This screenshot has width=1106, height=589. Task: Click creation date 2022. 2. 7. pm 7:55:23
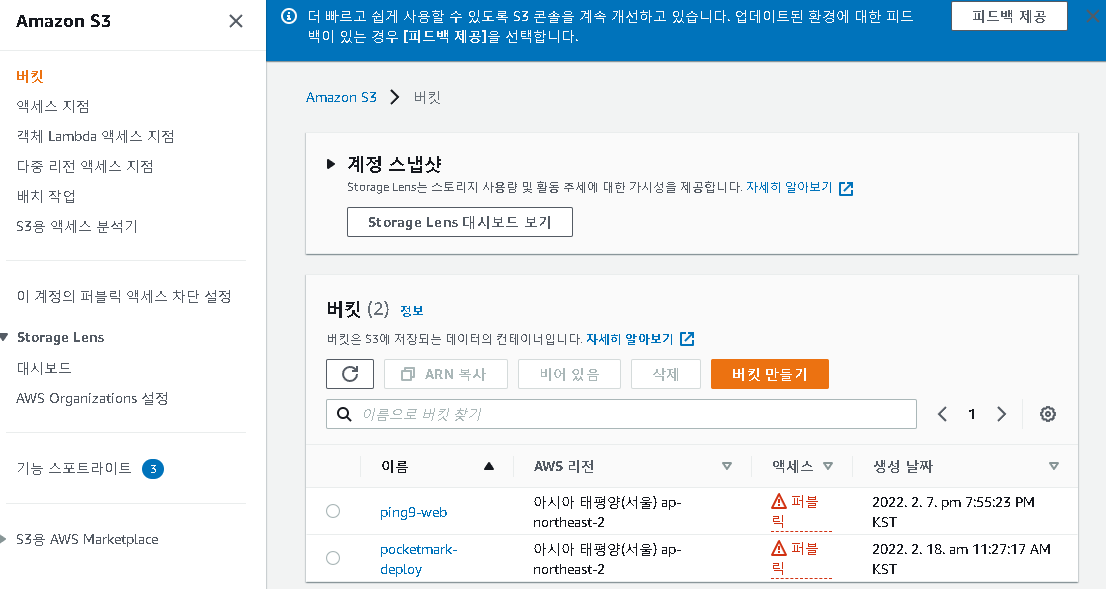(953, 511)
